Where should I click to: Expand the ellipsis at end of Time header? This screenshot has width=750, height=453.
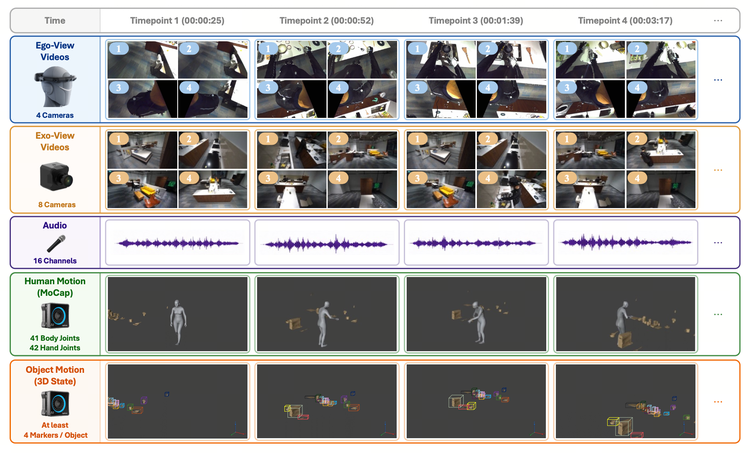[x=718, y=21]
